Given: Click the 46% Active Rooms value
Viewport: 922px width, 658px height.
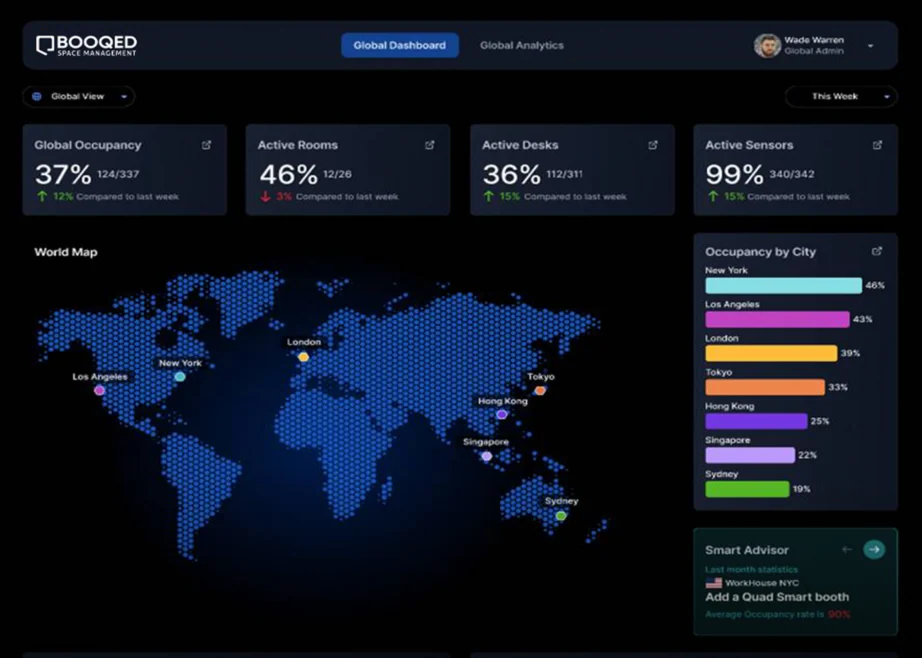Looking at the screenshot, I should click(x=288, y=174).
